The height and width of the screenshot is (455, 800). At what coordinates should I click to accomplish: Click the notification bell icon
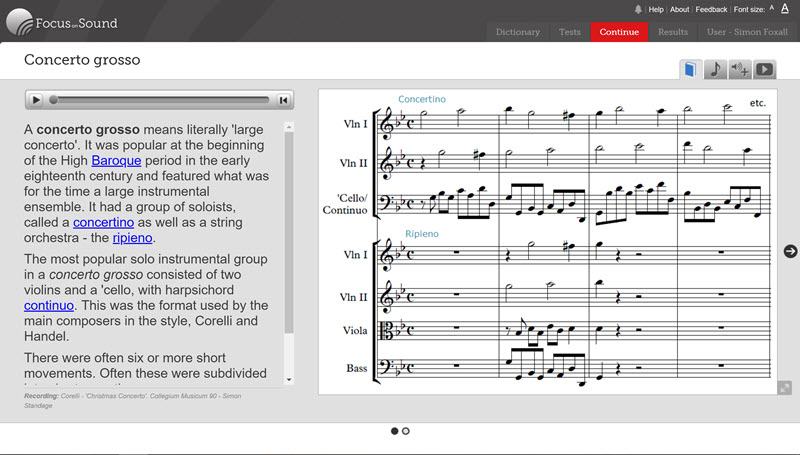coord(638,9)
